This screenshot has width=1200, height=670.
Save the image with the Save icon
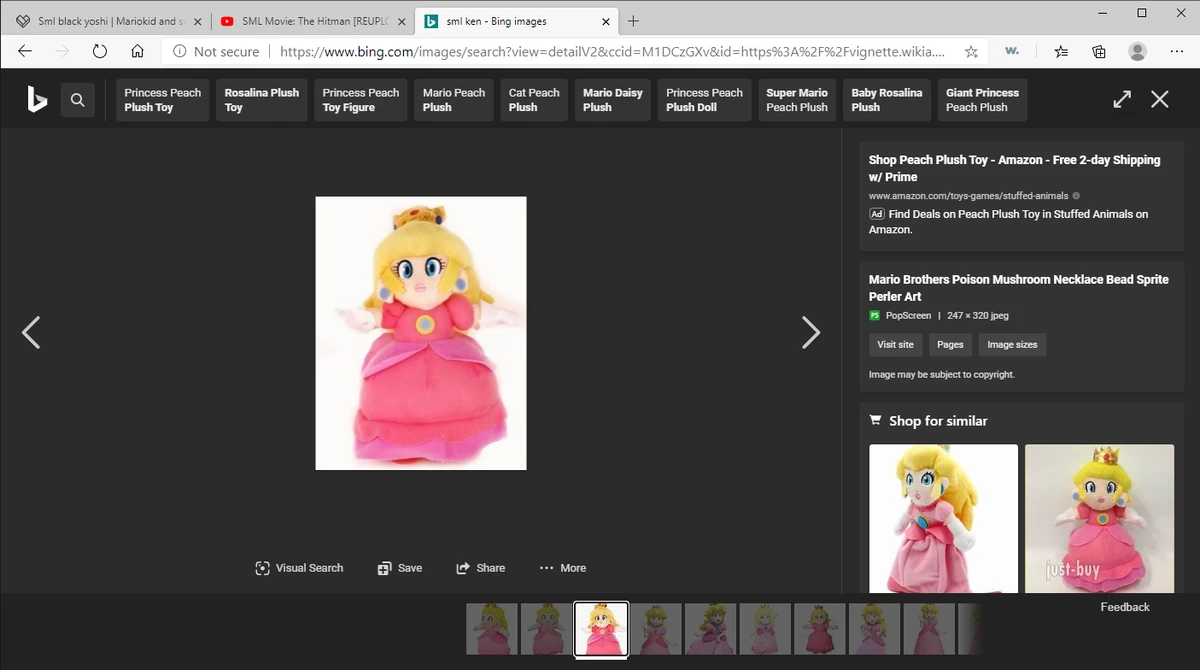(x=400, y=567)
